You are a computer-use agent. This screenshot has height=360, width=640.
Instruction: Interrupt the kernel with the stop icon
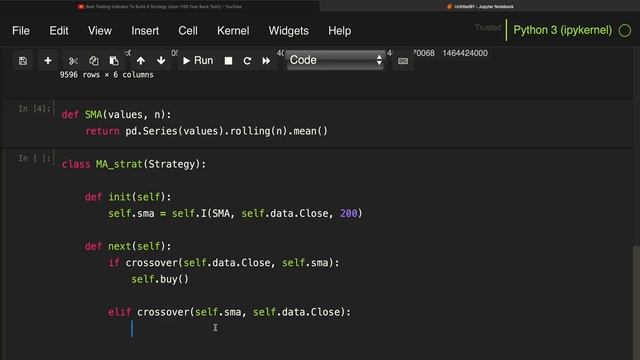tap(228, 61)
